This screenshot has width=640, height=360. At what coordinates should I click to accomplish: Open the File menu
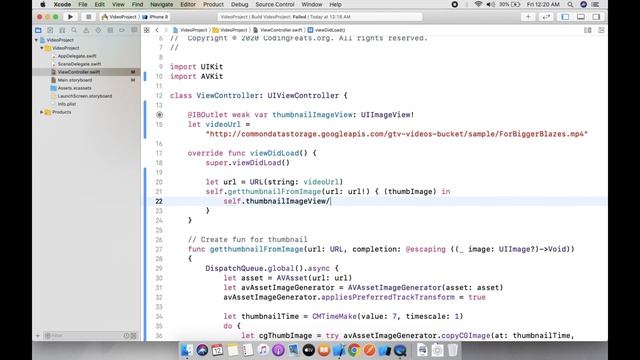(83, 4)
